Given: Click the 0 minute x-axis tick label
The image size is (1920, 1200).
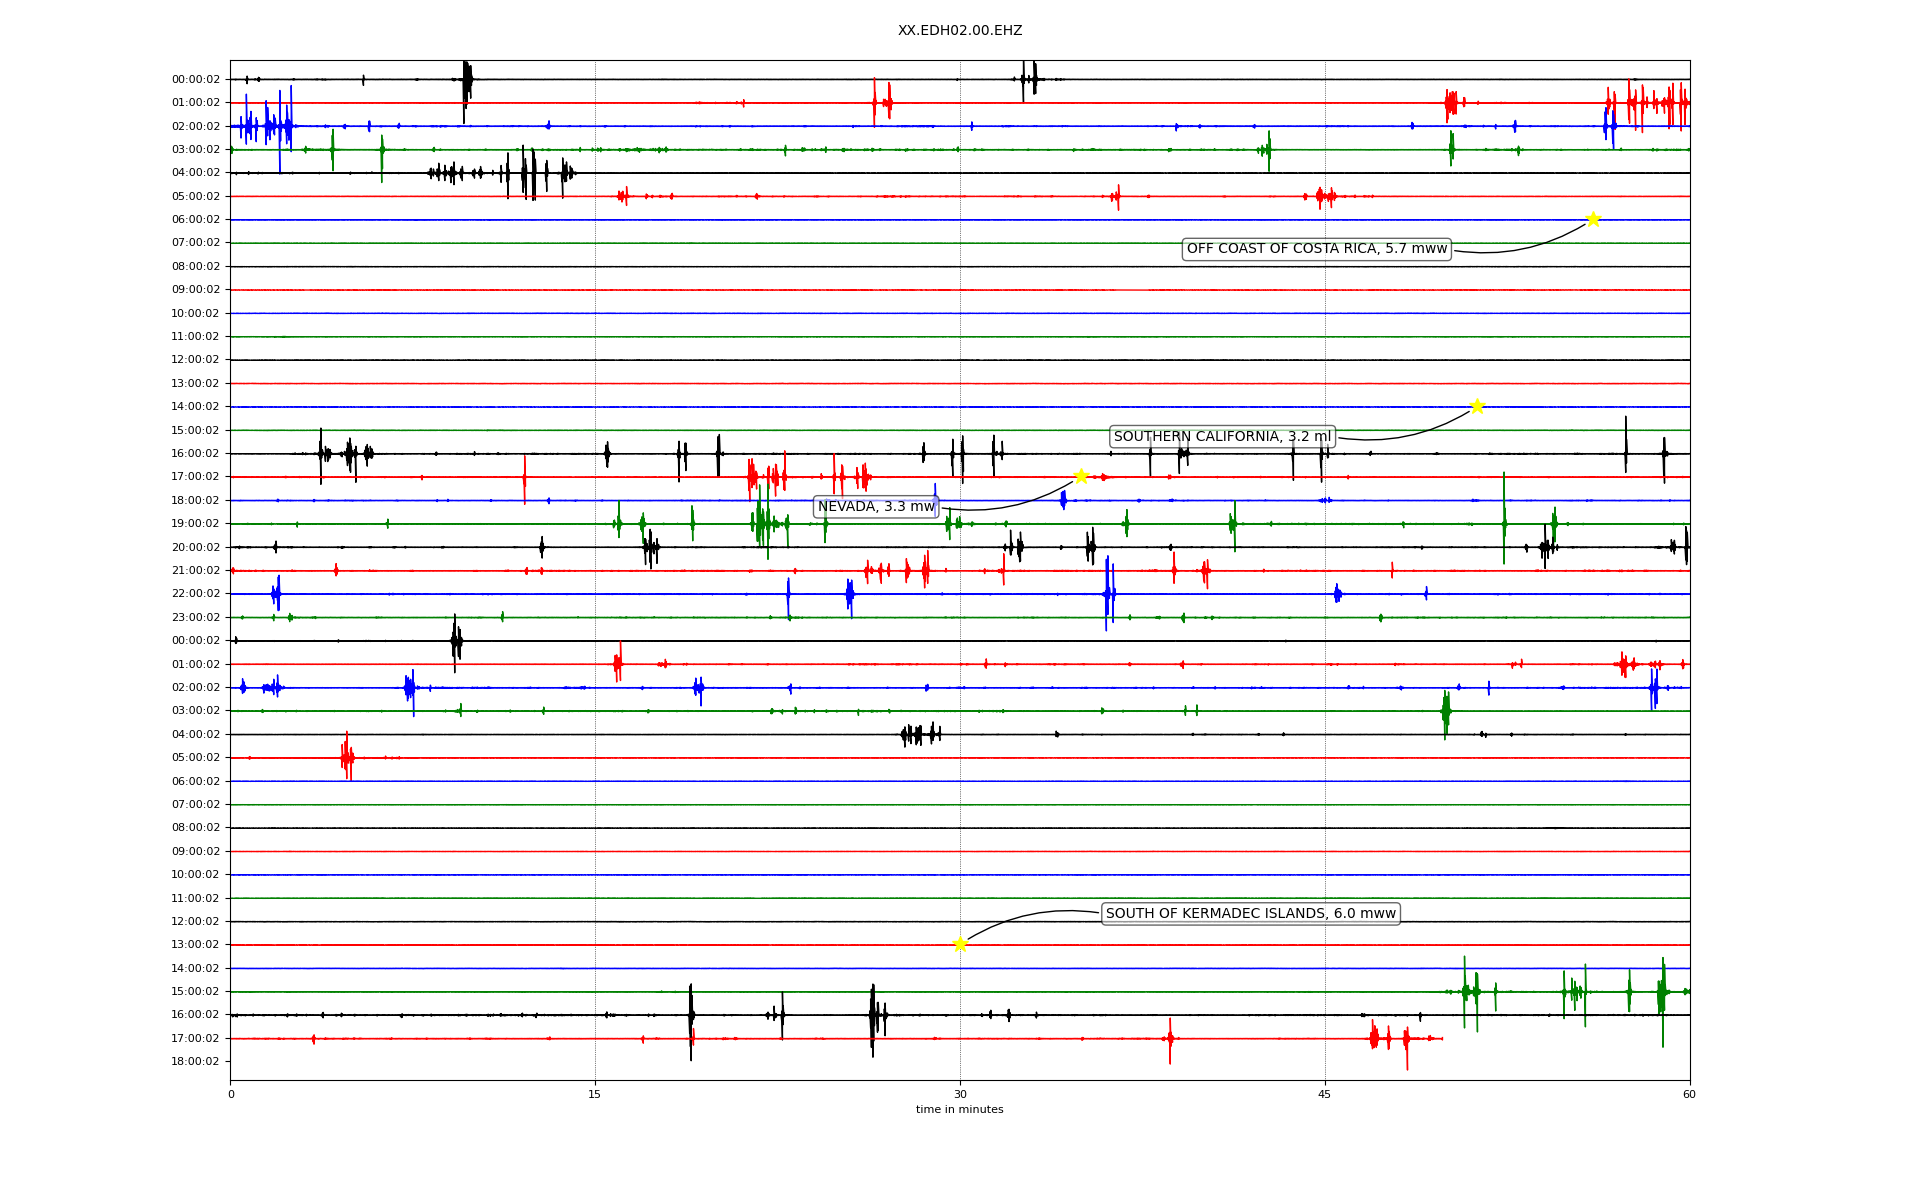Looking at the screenshot, I should (x=231, y=1094).
